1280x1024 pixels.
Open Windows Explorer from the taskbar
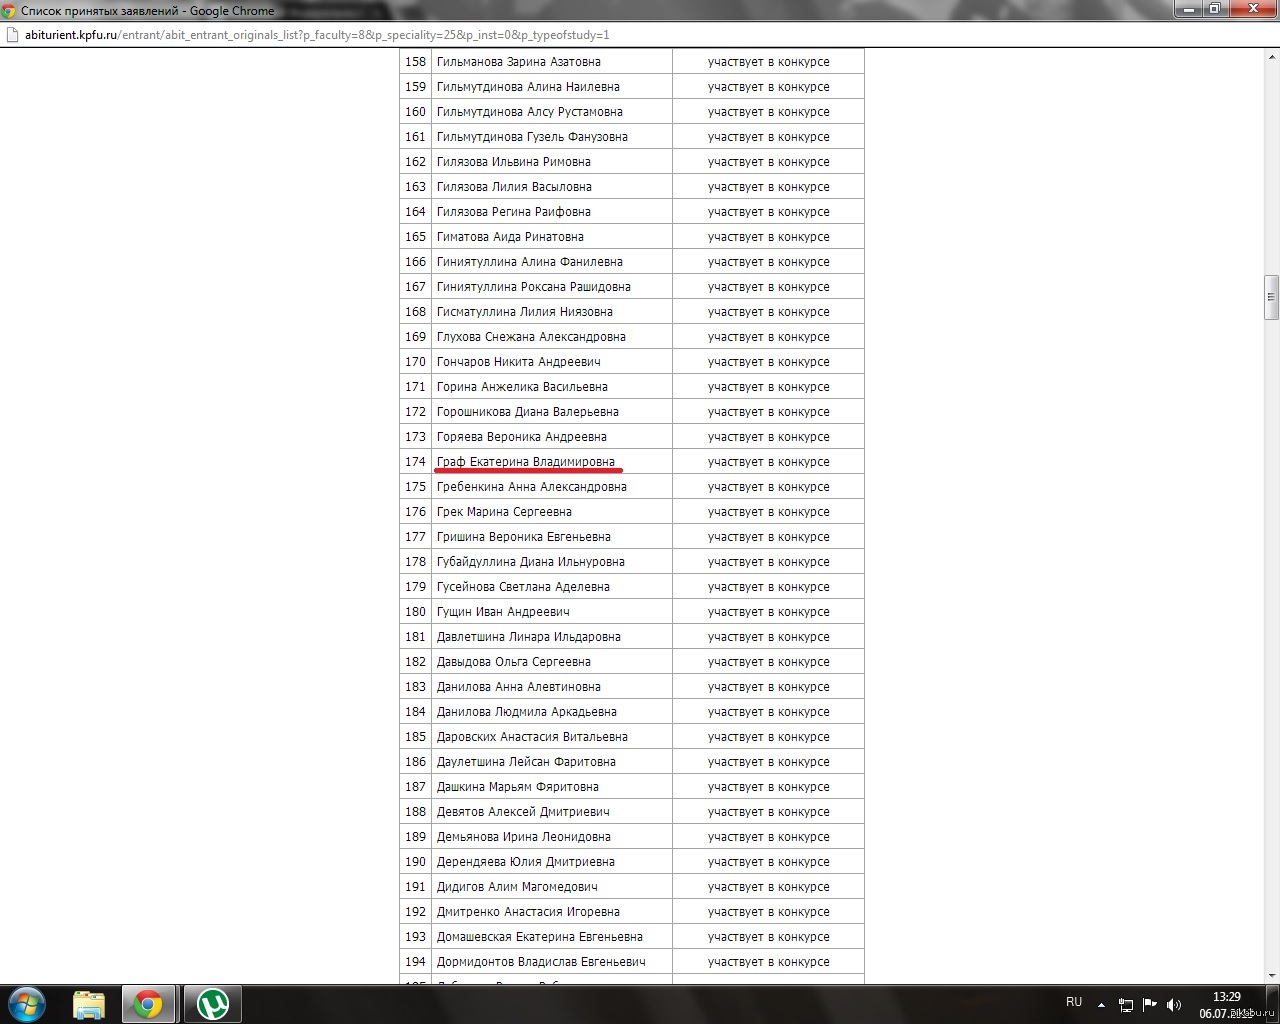pyautogui.click(x=89, y=1004)
